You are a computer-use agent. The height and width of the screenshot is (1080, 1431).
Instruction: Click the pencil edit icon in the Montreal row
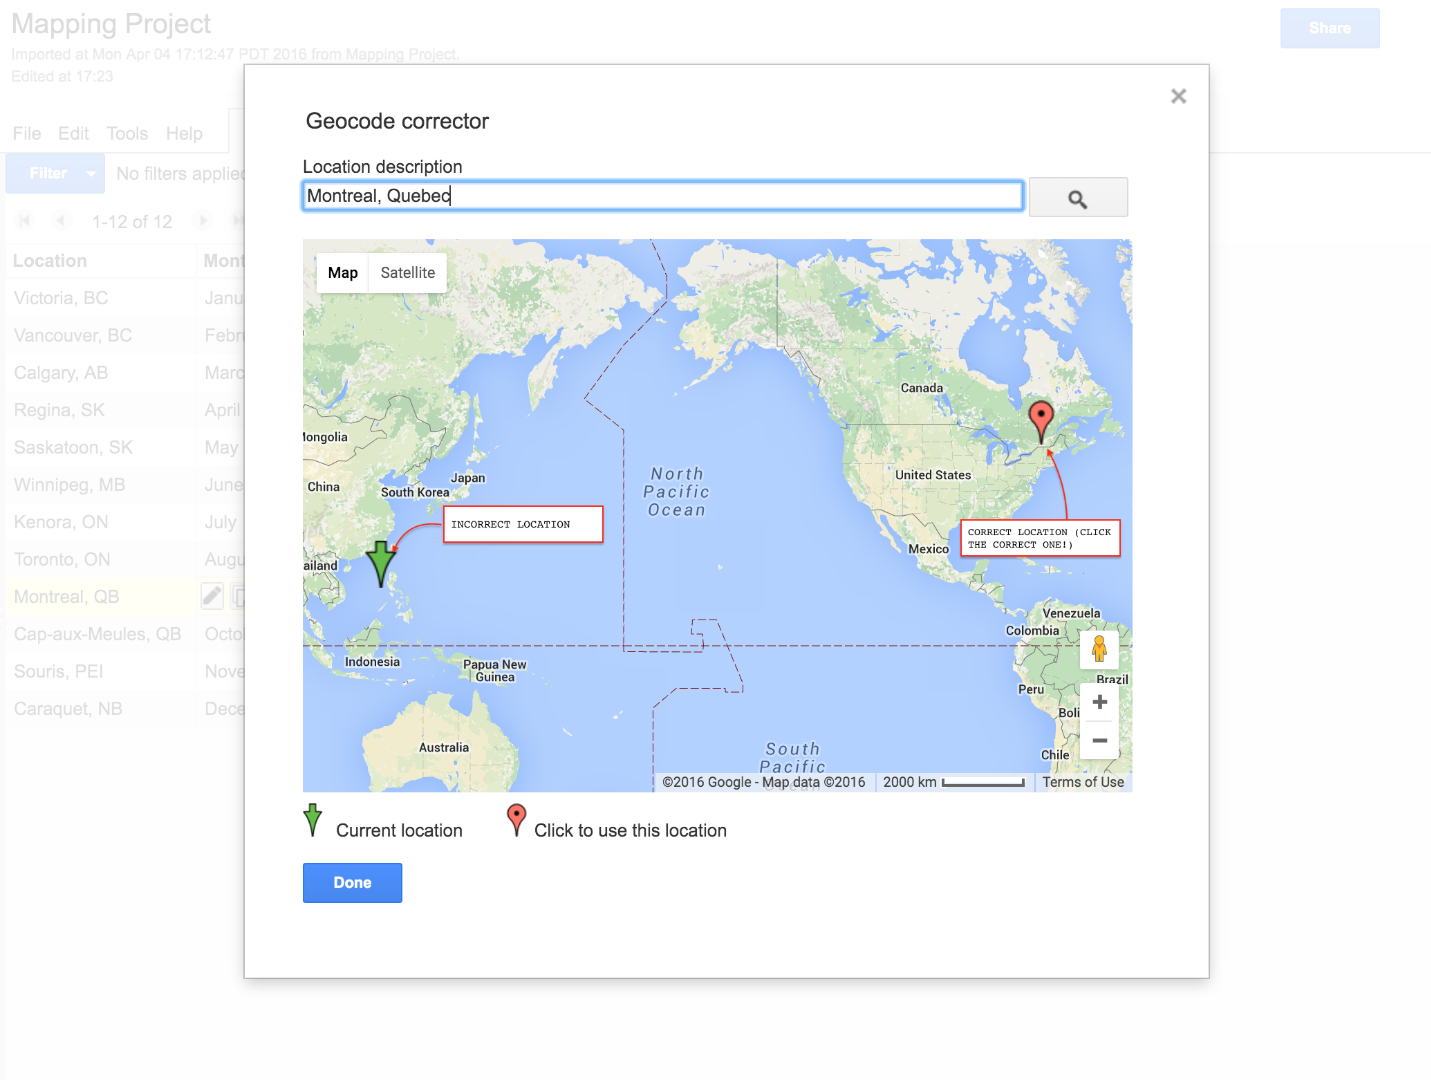coord(211,595)
